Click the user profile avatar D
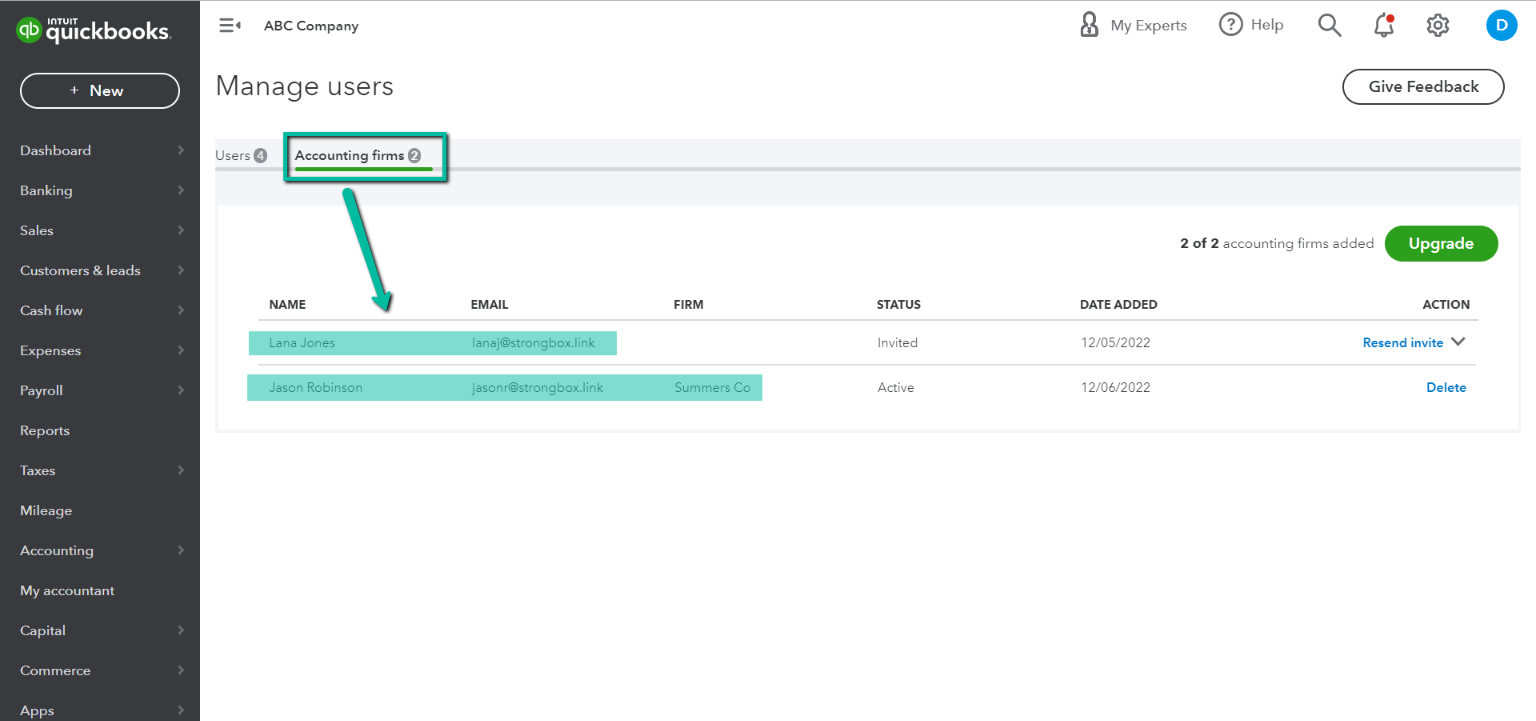 1501,25
